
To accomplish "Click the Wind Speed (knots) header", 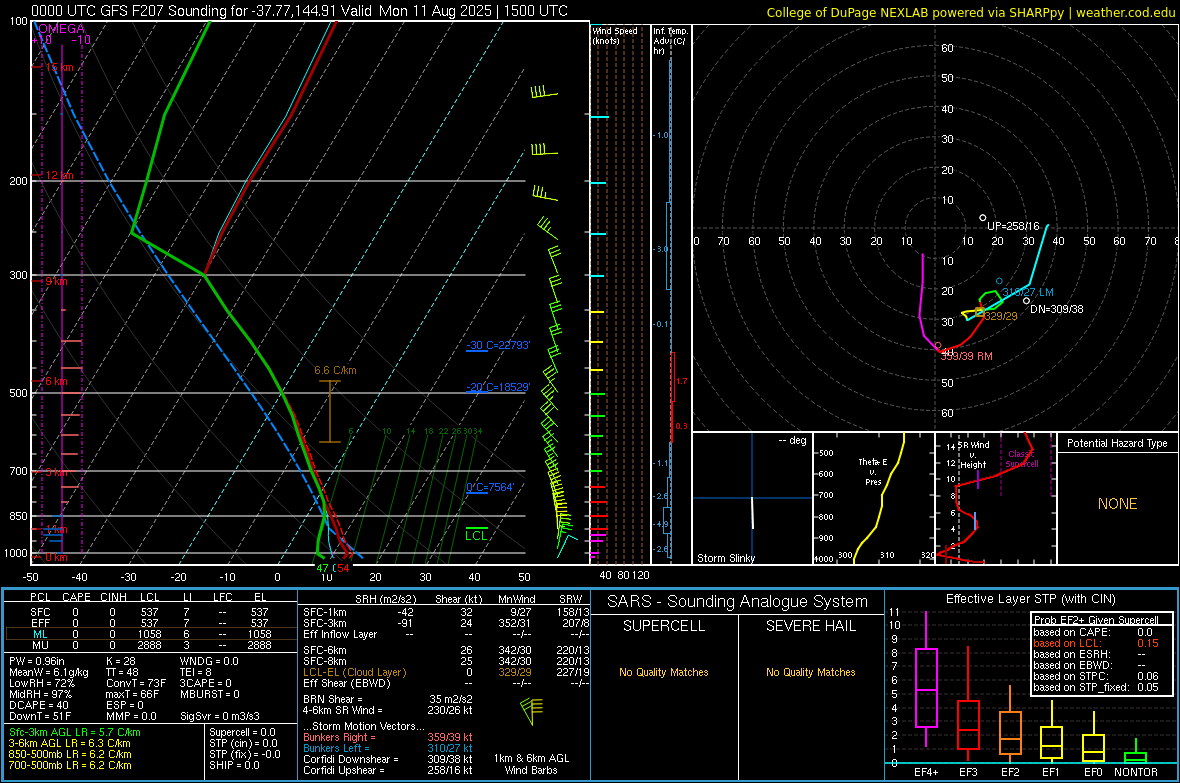I will click(615, 35).
